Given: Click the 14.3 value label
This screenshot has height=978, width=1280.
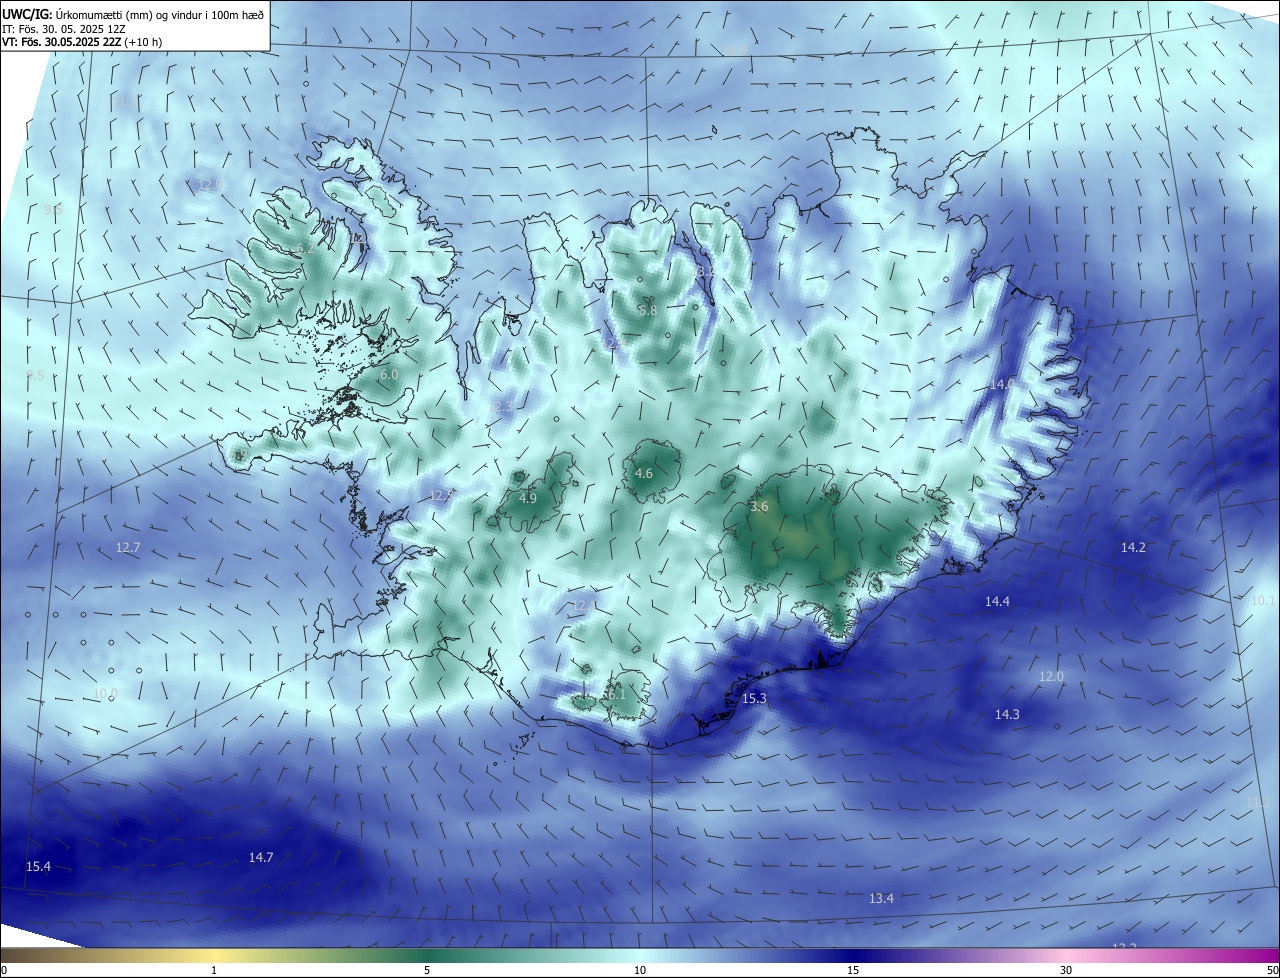Looking at the screenshot, I should [x=1007, y=714].
